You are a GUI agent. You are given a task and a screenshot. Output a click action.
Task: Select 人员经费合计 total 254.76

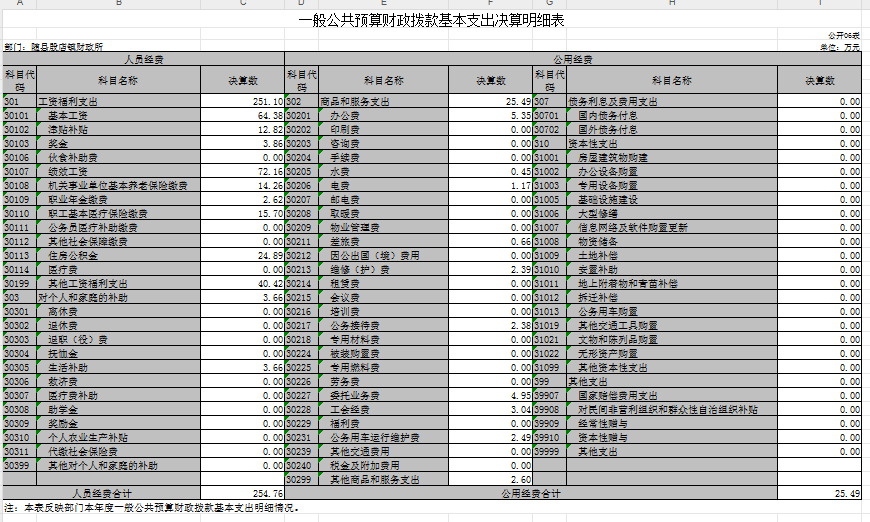(242, 493)
